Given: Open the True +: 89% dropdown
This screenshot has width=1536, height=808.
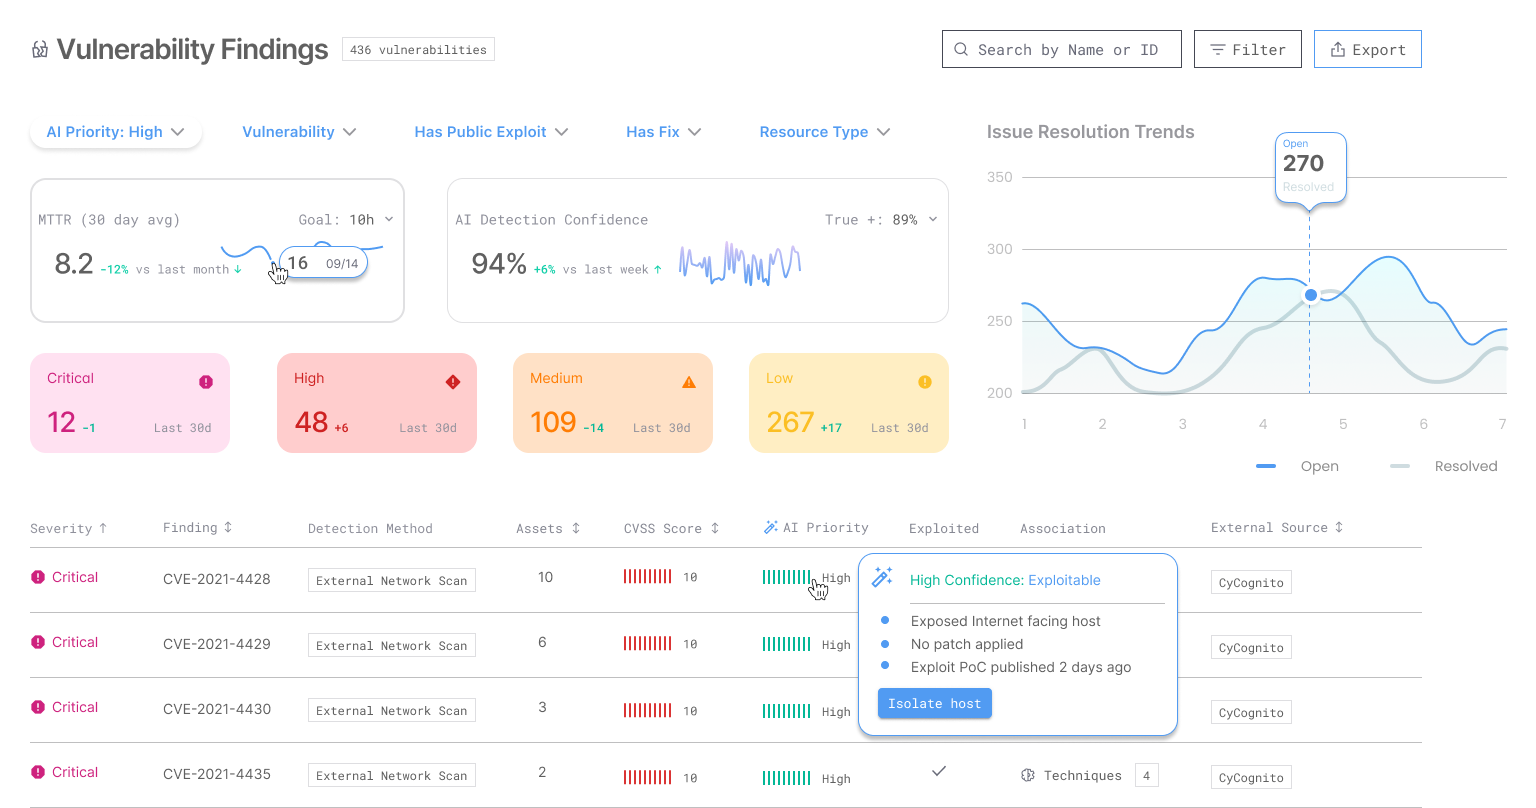Looking at the screenshot, I should 881,219.
